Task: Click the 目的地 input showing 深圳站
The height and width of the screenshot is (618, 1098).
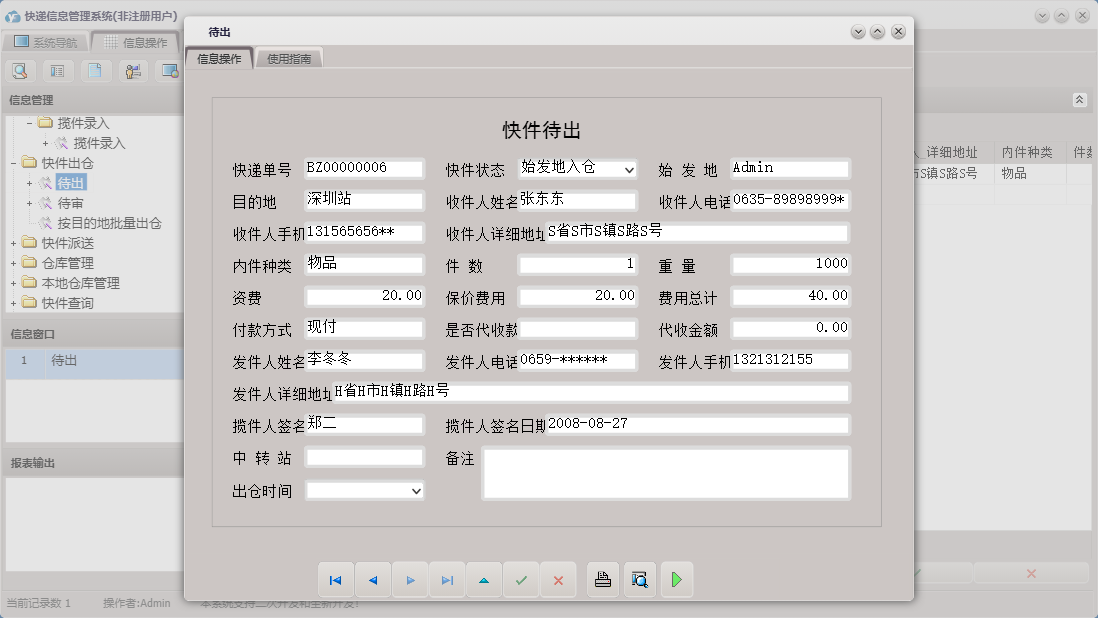Action: [x=363, y=200]
